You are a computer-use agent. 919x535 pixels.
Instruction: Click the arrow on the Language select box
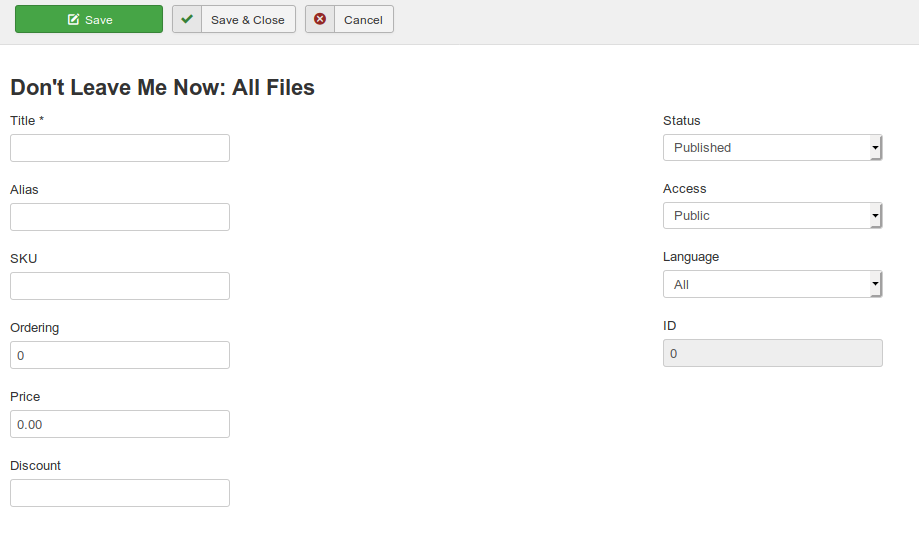click(x=875, y=284)
